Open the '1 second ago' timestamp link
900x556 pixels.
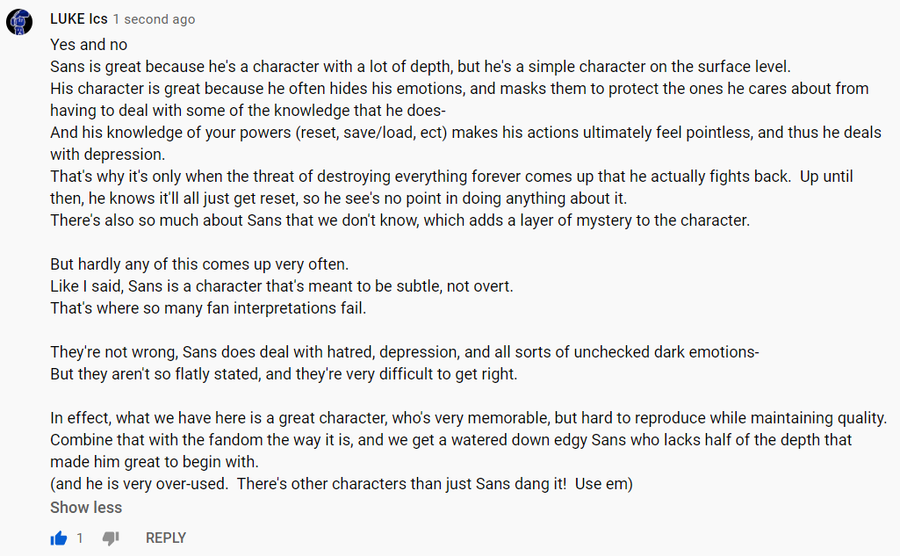coord(154,20)
